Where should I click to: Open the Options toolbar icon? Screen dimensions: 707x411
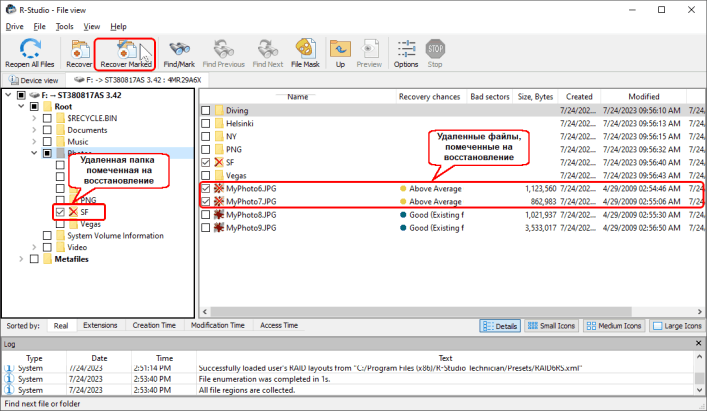pyautogui.click(x=406, y=49)
